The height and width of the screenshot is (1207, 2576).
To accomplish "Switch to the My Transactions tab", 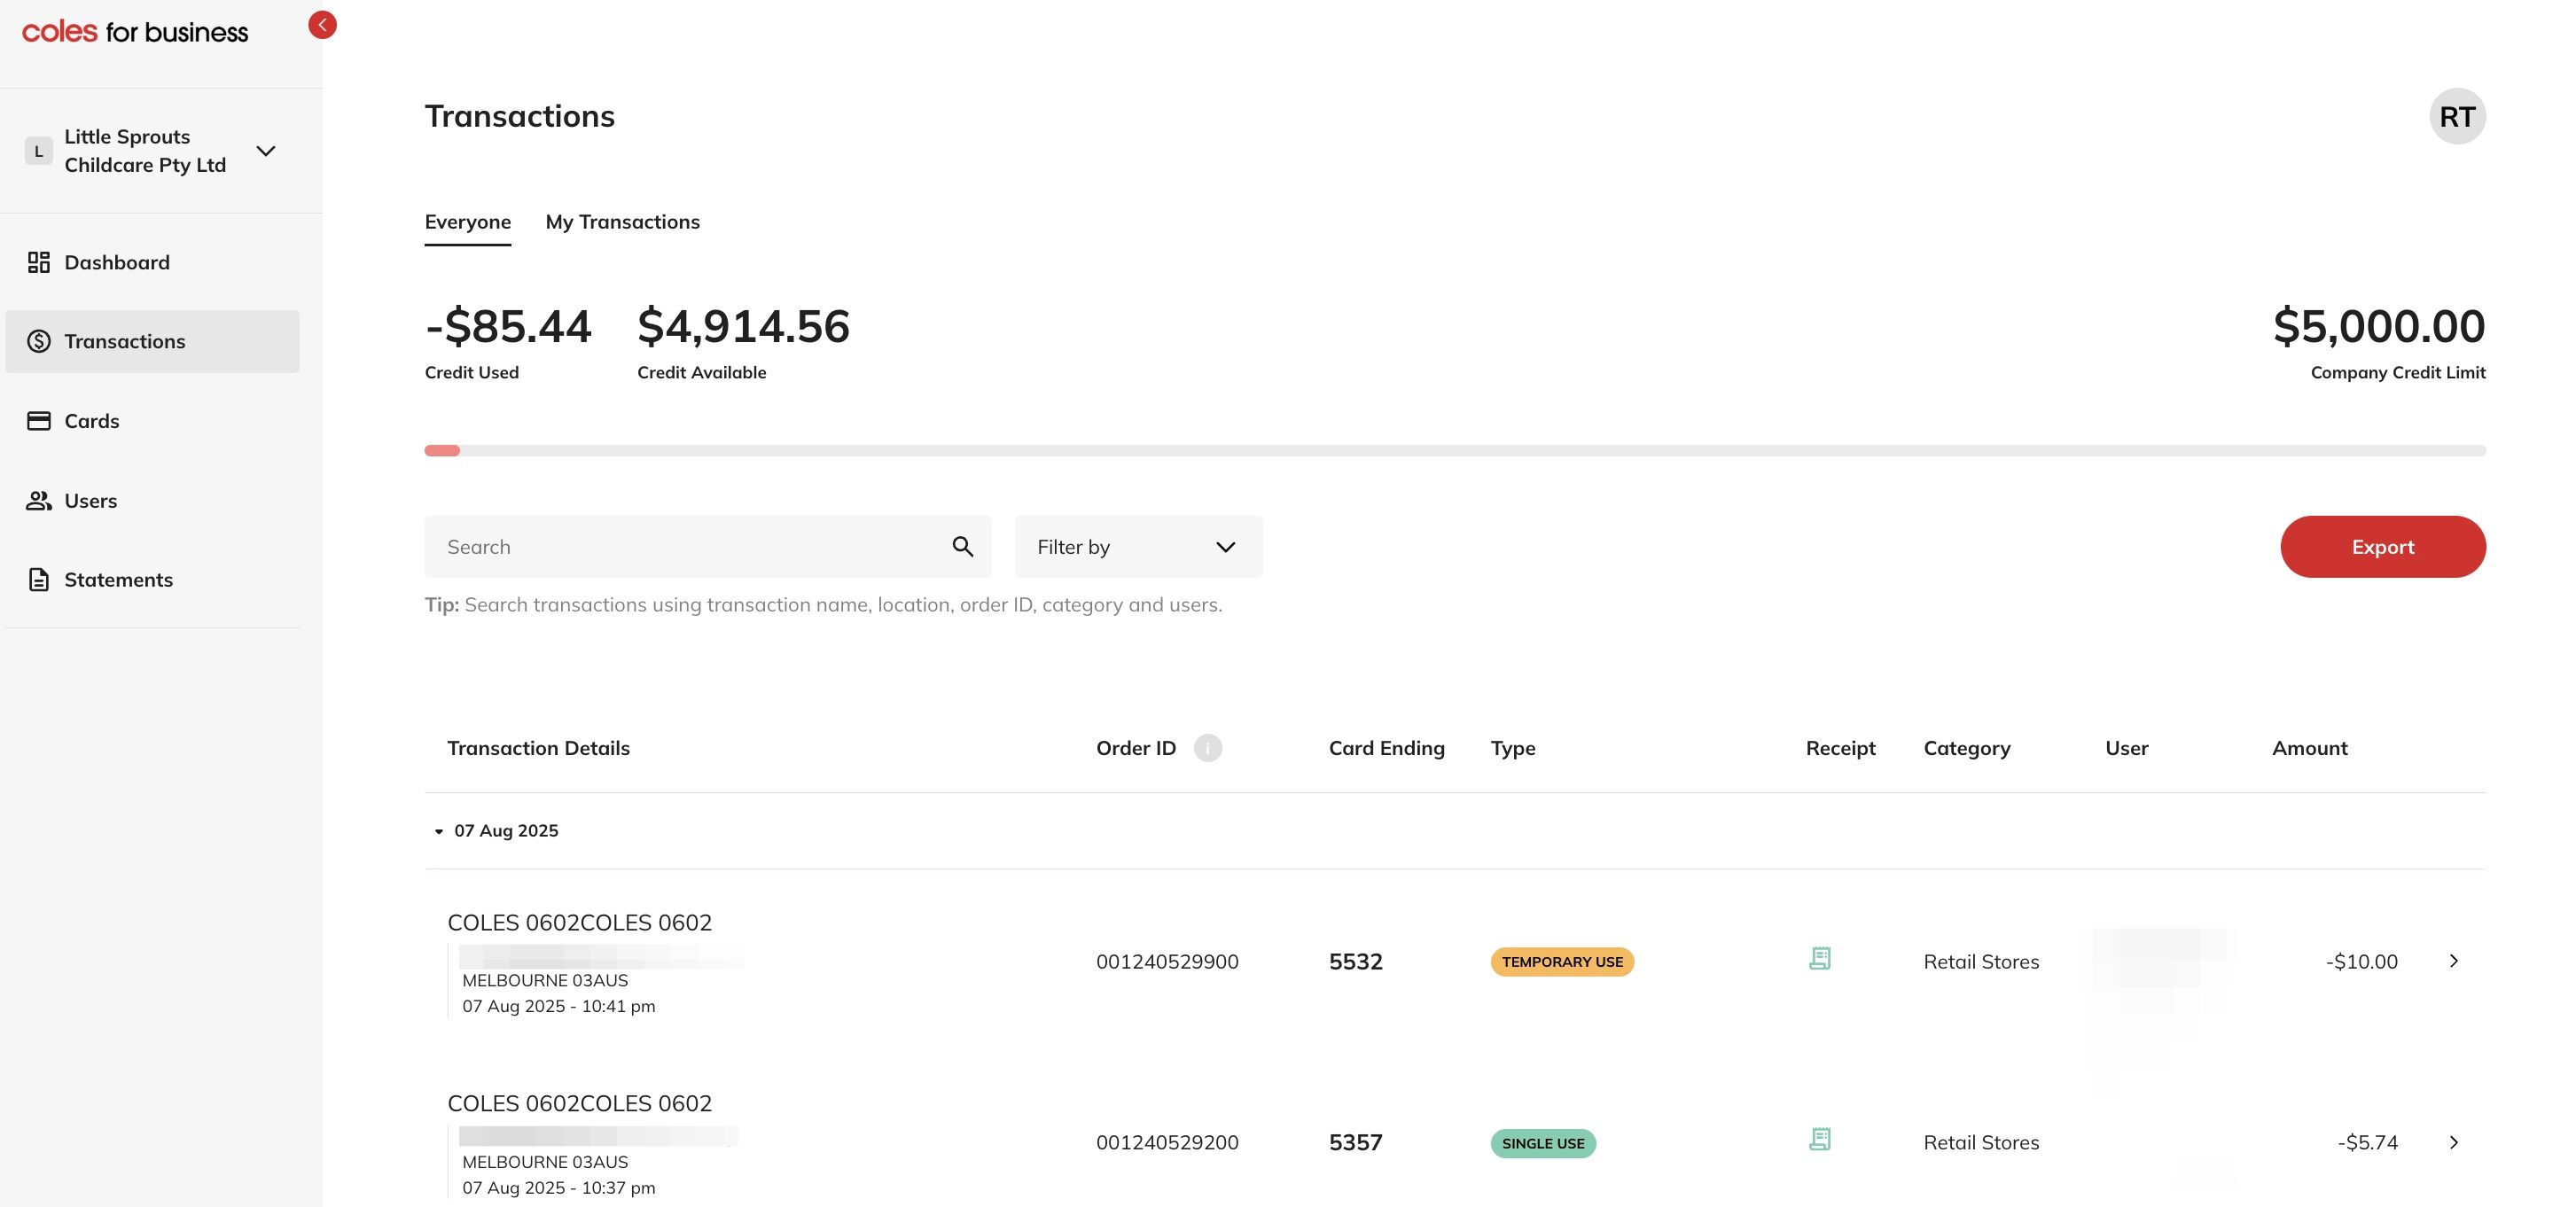I will [622, 222].
